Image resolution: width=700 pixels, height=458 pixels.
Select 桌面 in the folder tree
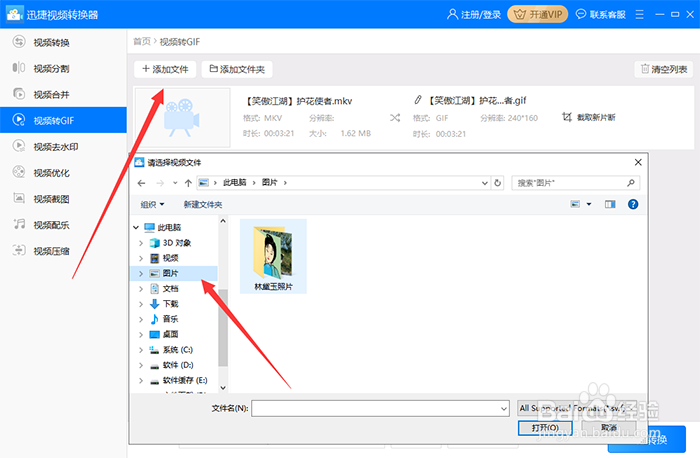tap(170, 334)
